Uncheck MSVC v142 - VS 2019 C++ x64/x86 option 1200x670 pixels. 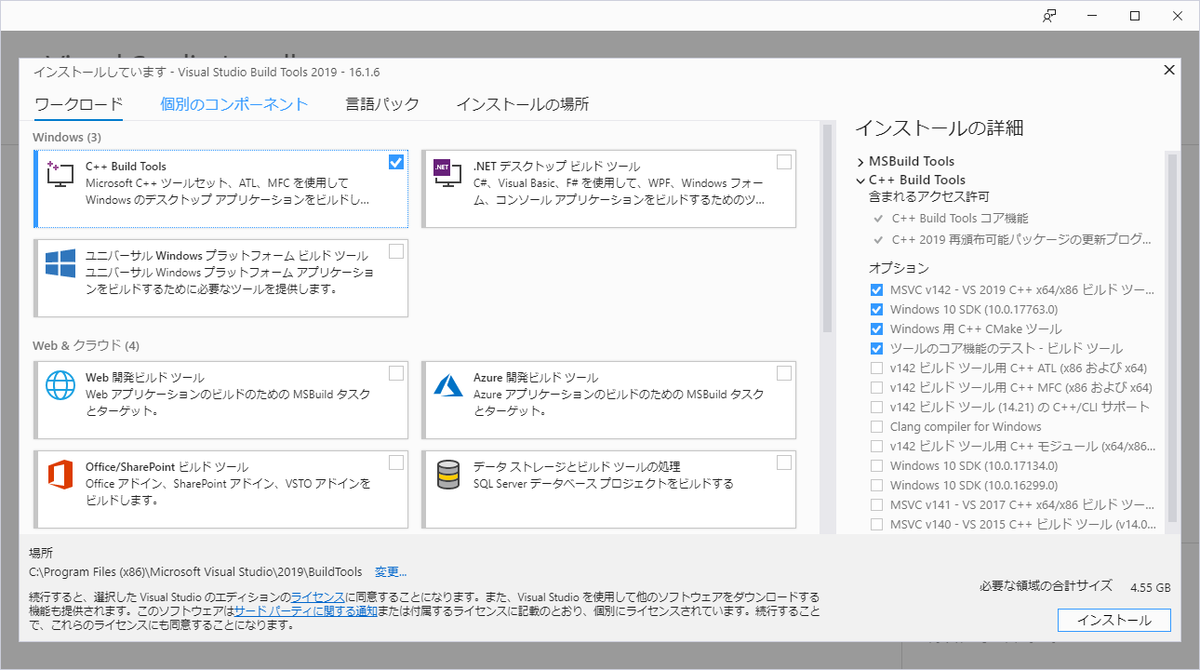point(877,290)
